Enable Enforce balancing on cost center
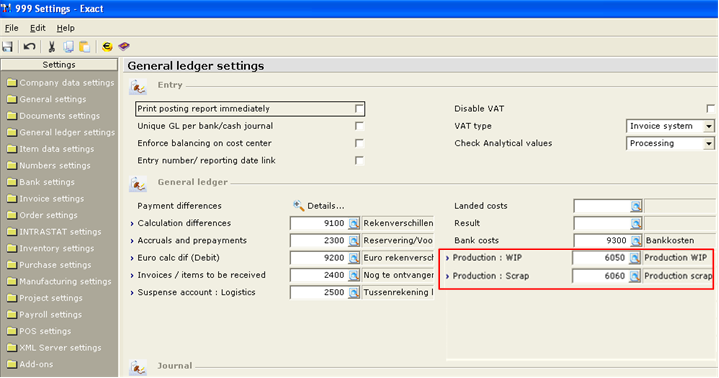Viewport: 719px width, 378px height. (x=359, y=143)
